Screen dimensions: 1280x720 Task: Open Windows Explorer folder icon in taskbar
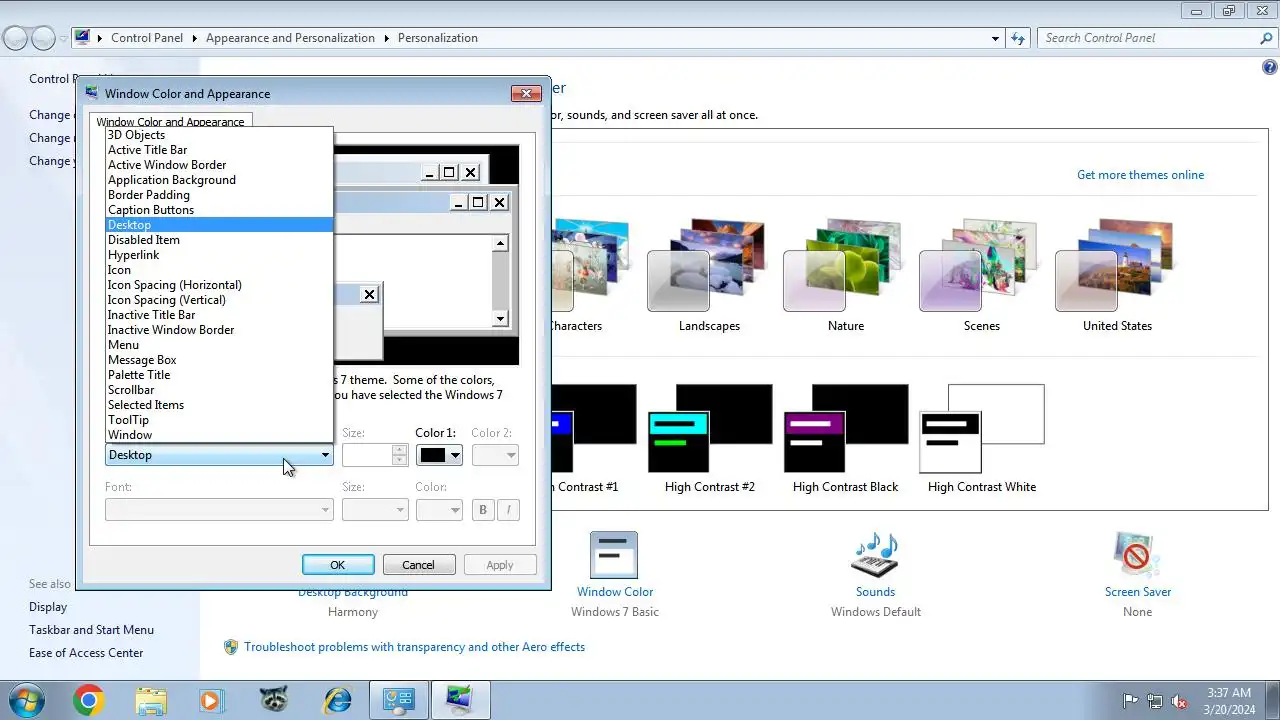pos(151,700)
